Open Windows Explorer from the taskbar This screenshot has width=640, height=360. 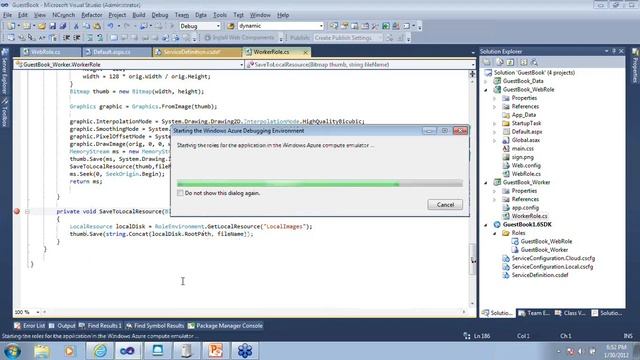[42, 351]
